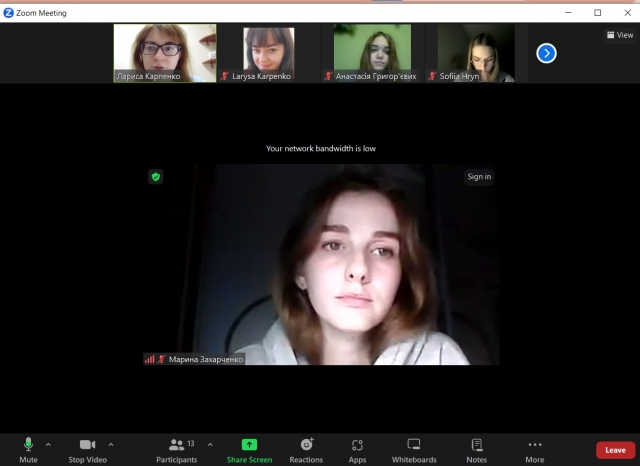Select Лариса Карпенко video thumbnail

[165, 53]
